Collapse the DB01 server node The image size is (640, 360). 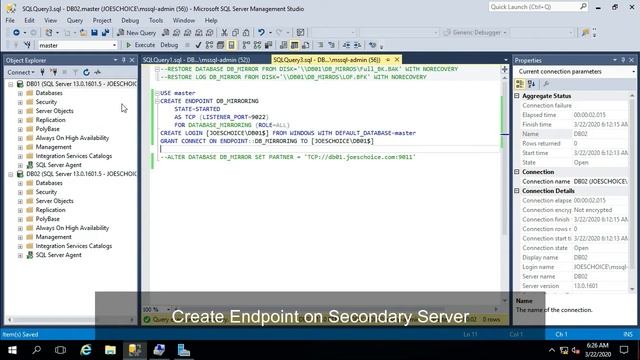click(x=11, y=84)
